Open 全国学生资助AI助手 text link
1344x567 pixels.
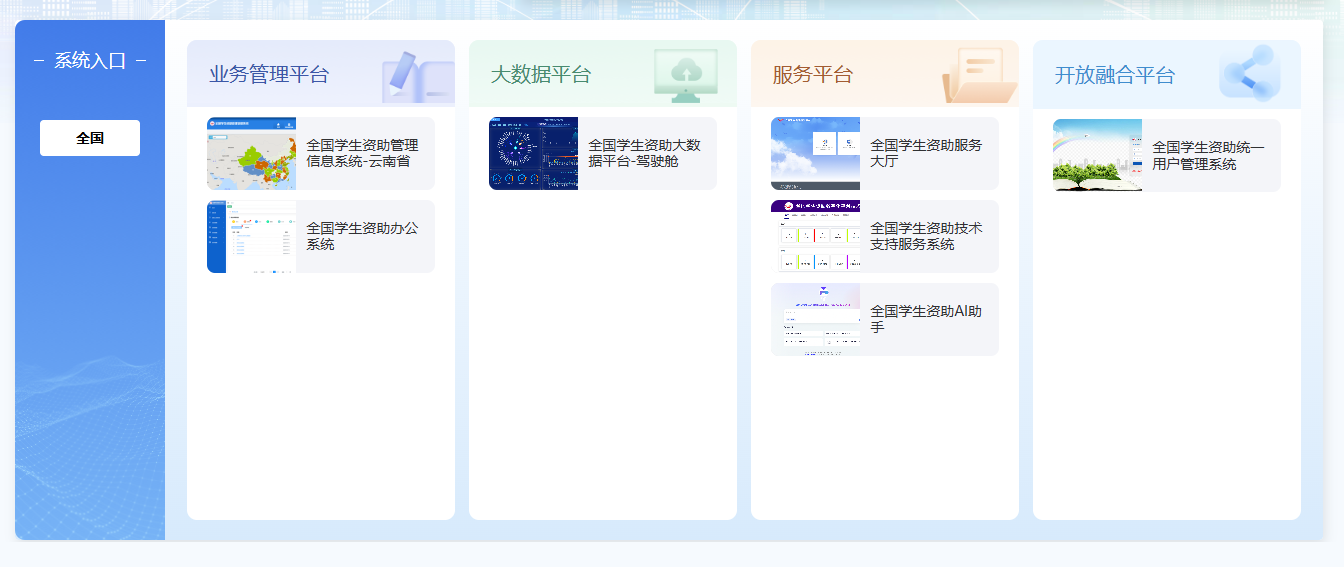click(x=926, y=319)
